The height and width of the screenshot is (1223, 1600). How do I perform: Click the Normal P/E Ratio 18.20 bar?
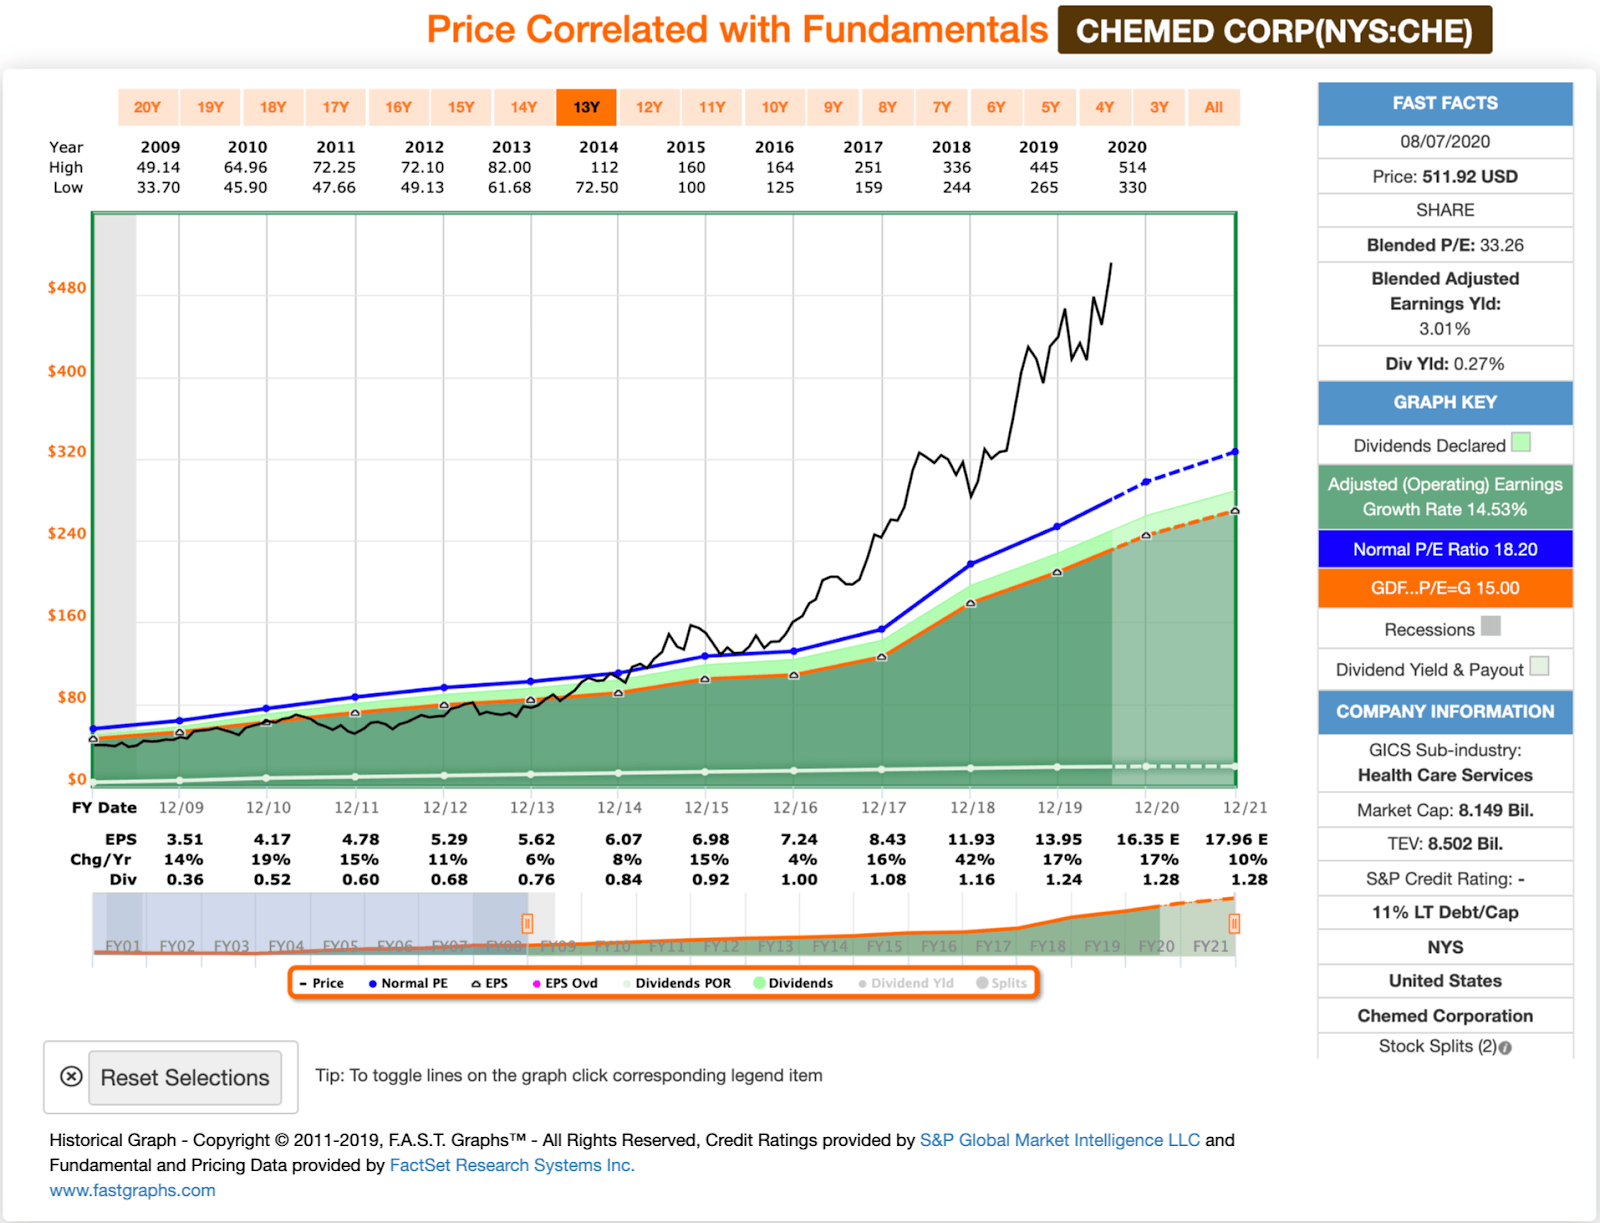tap(1445, 549)
